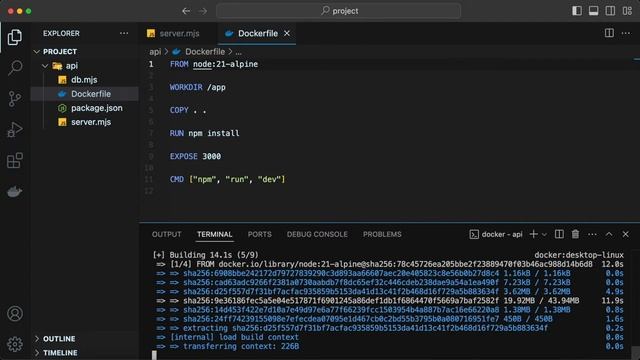Open Customize Layout icon
The image size is (640, 360).
coord(627,11)
